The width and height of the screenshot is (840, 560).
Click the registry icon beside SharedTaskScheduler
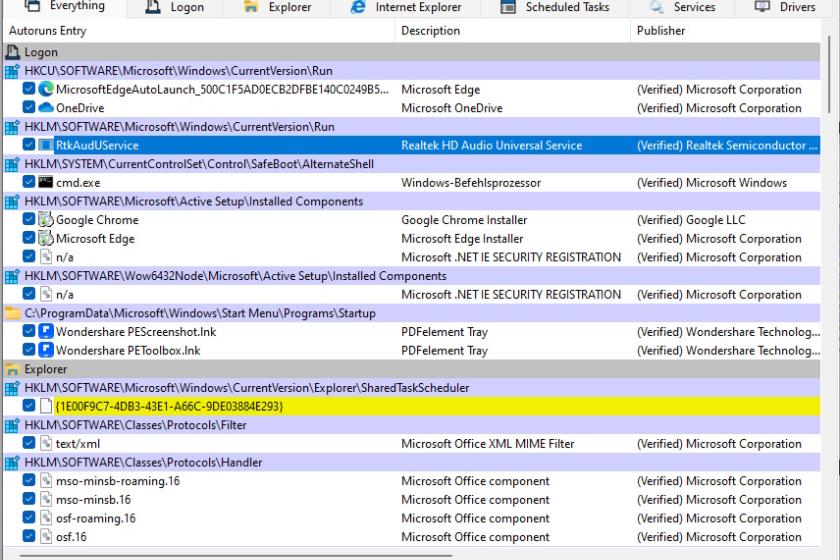click(x=12, y=387)
